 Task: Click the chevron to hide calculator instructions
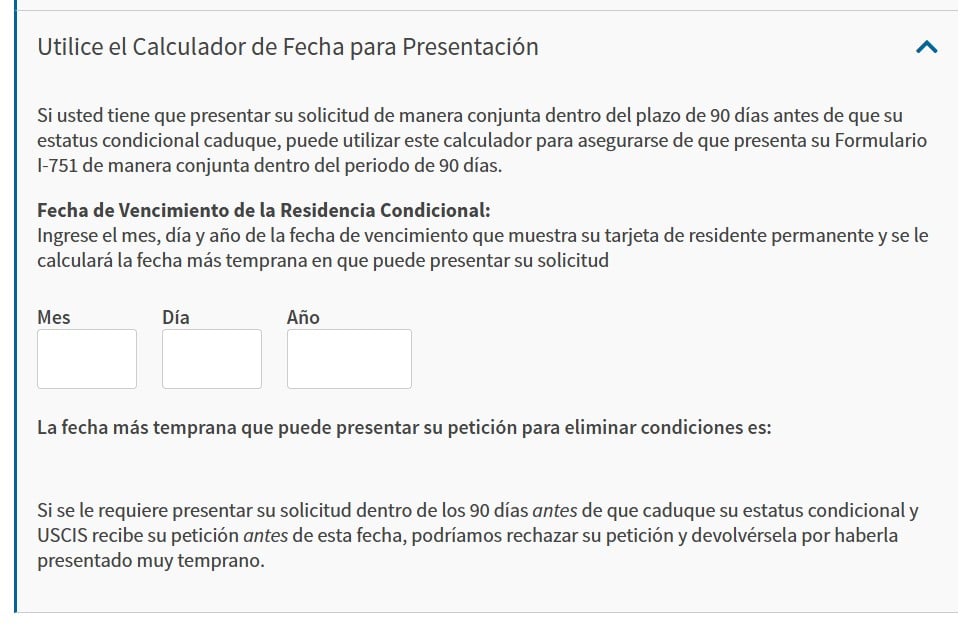pos(927,46)
